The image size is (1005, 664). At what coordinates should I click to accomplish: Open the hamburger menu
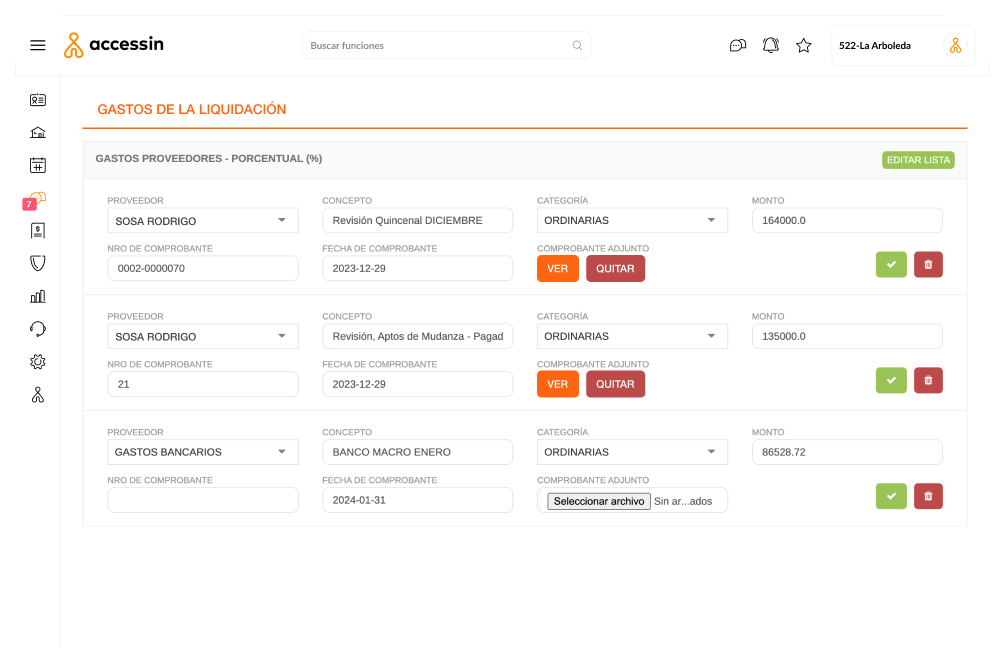[x=38, y=45]
